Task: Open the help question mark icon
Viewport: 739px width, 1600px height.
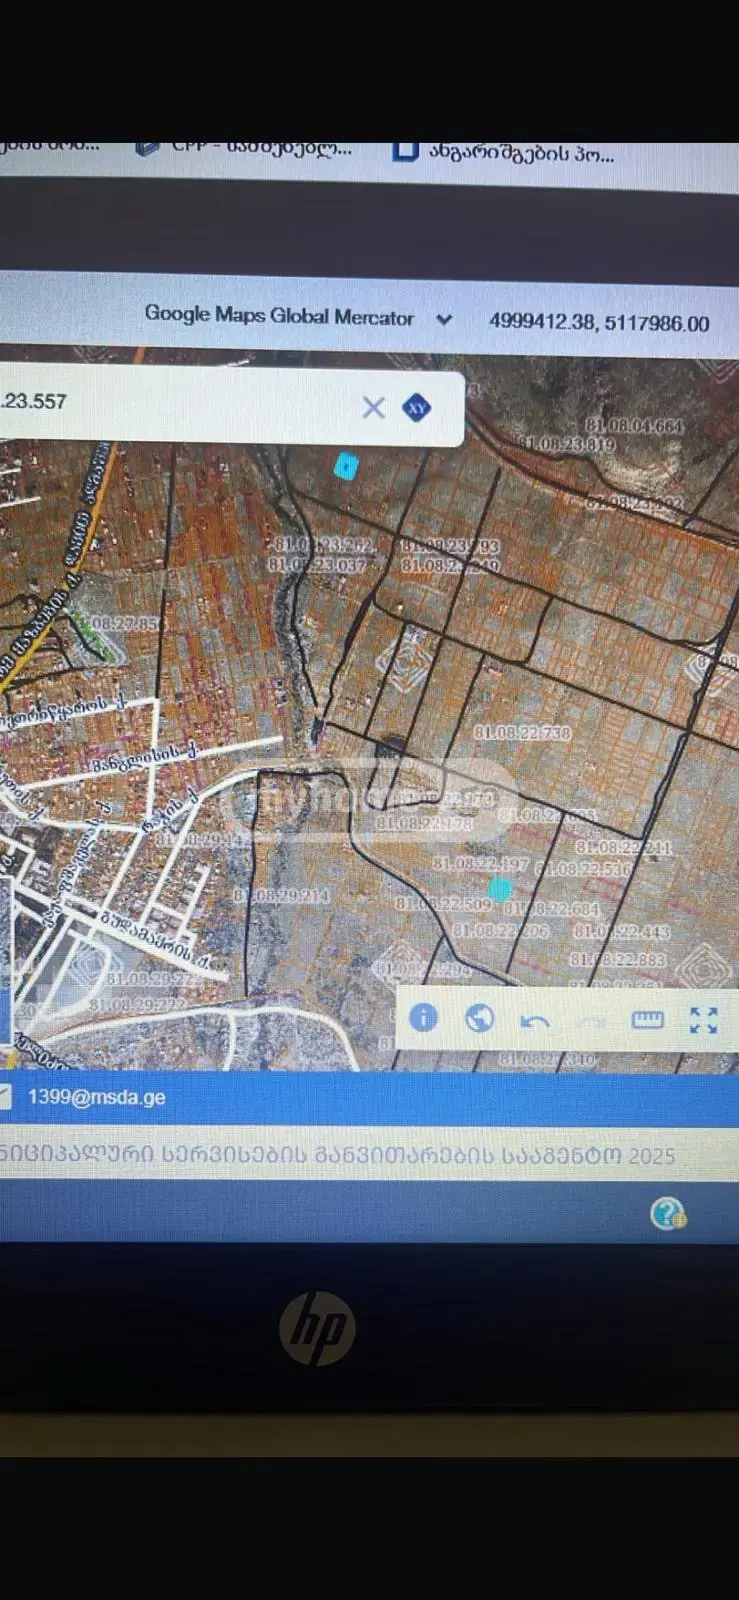Action: 667,1214
